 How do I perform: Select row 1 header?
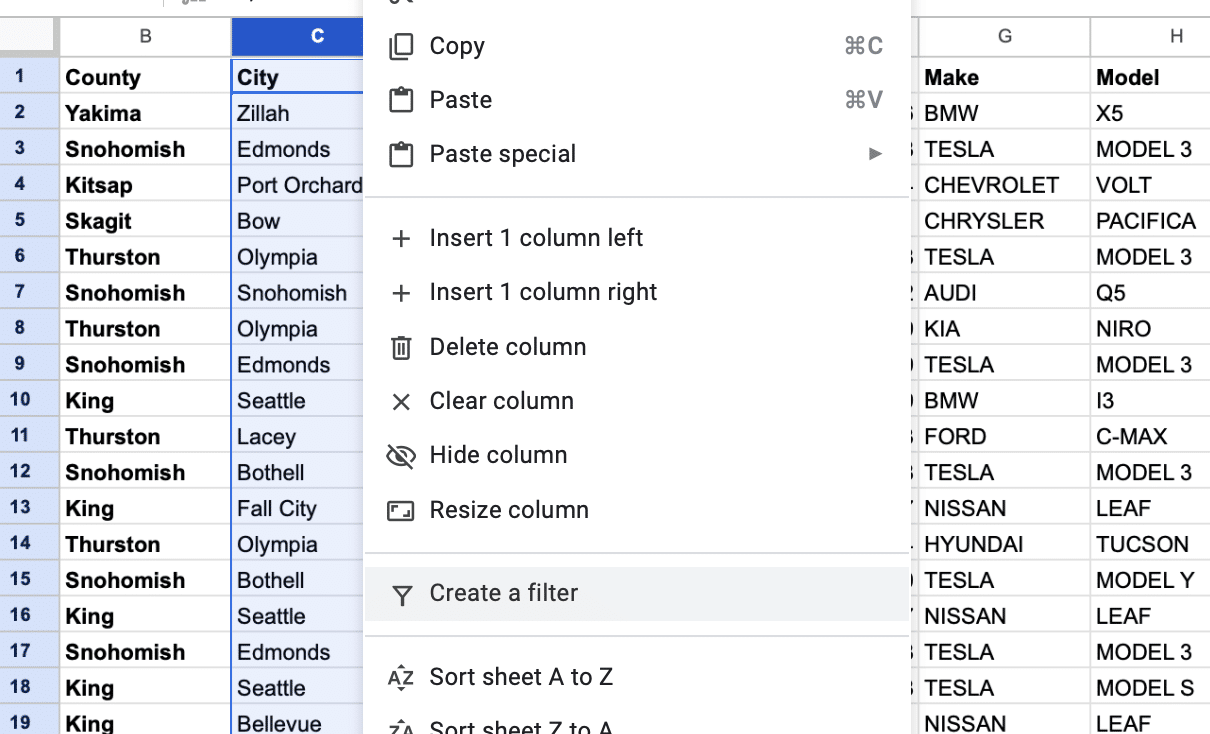click(x=29, y=76)
